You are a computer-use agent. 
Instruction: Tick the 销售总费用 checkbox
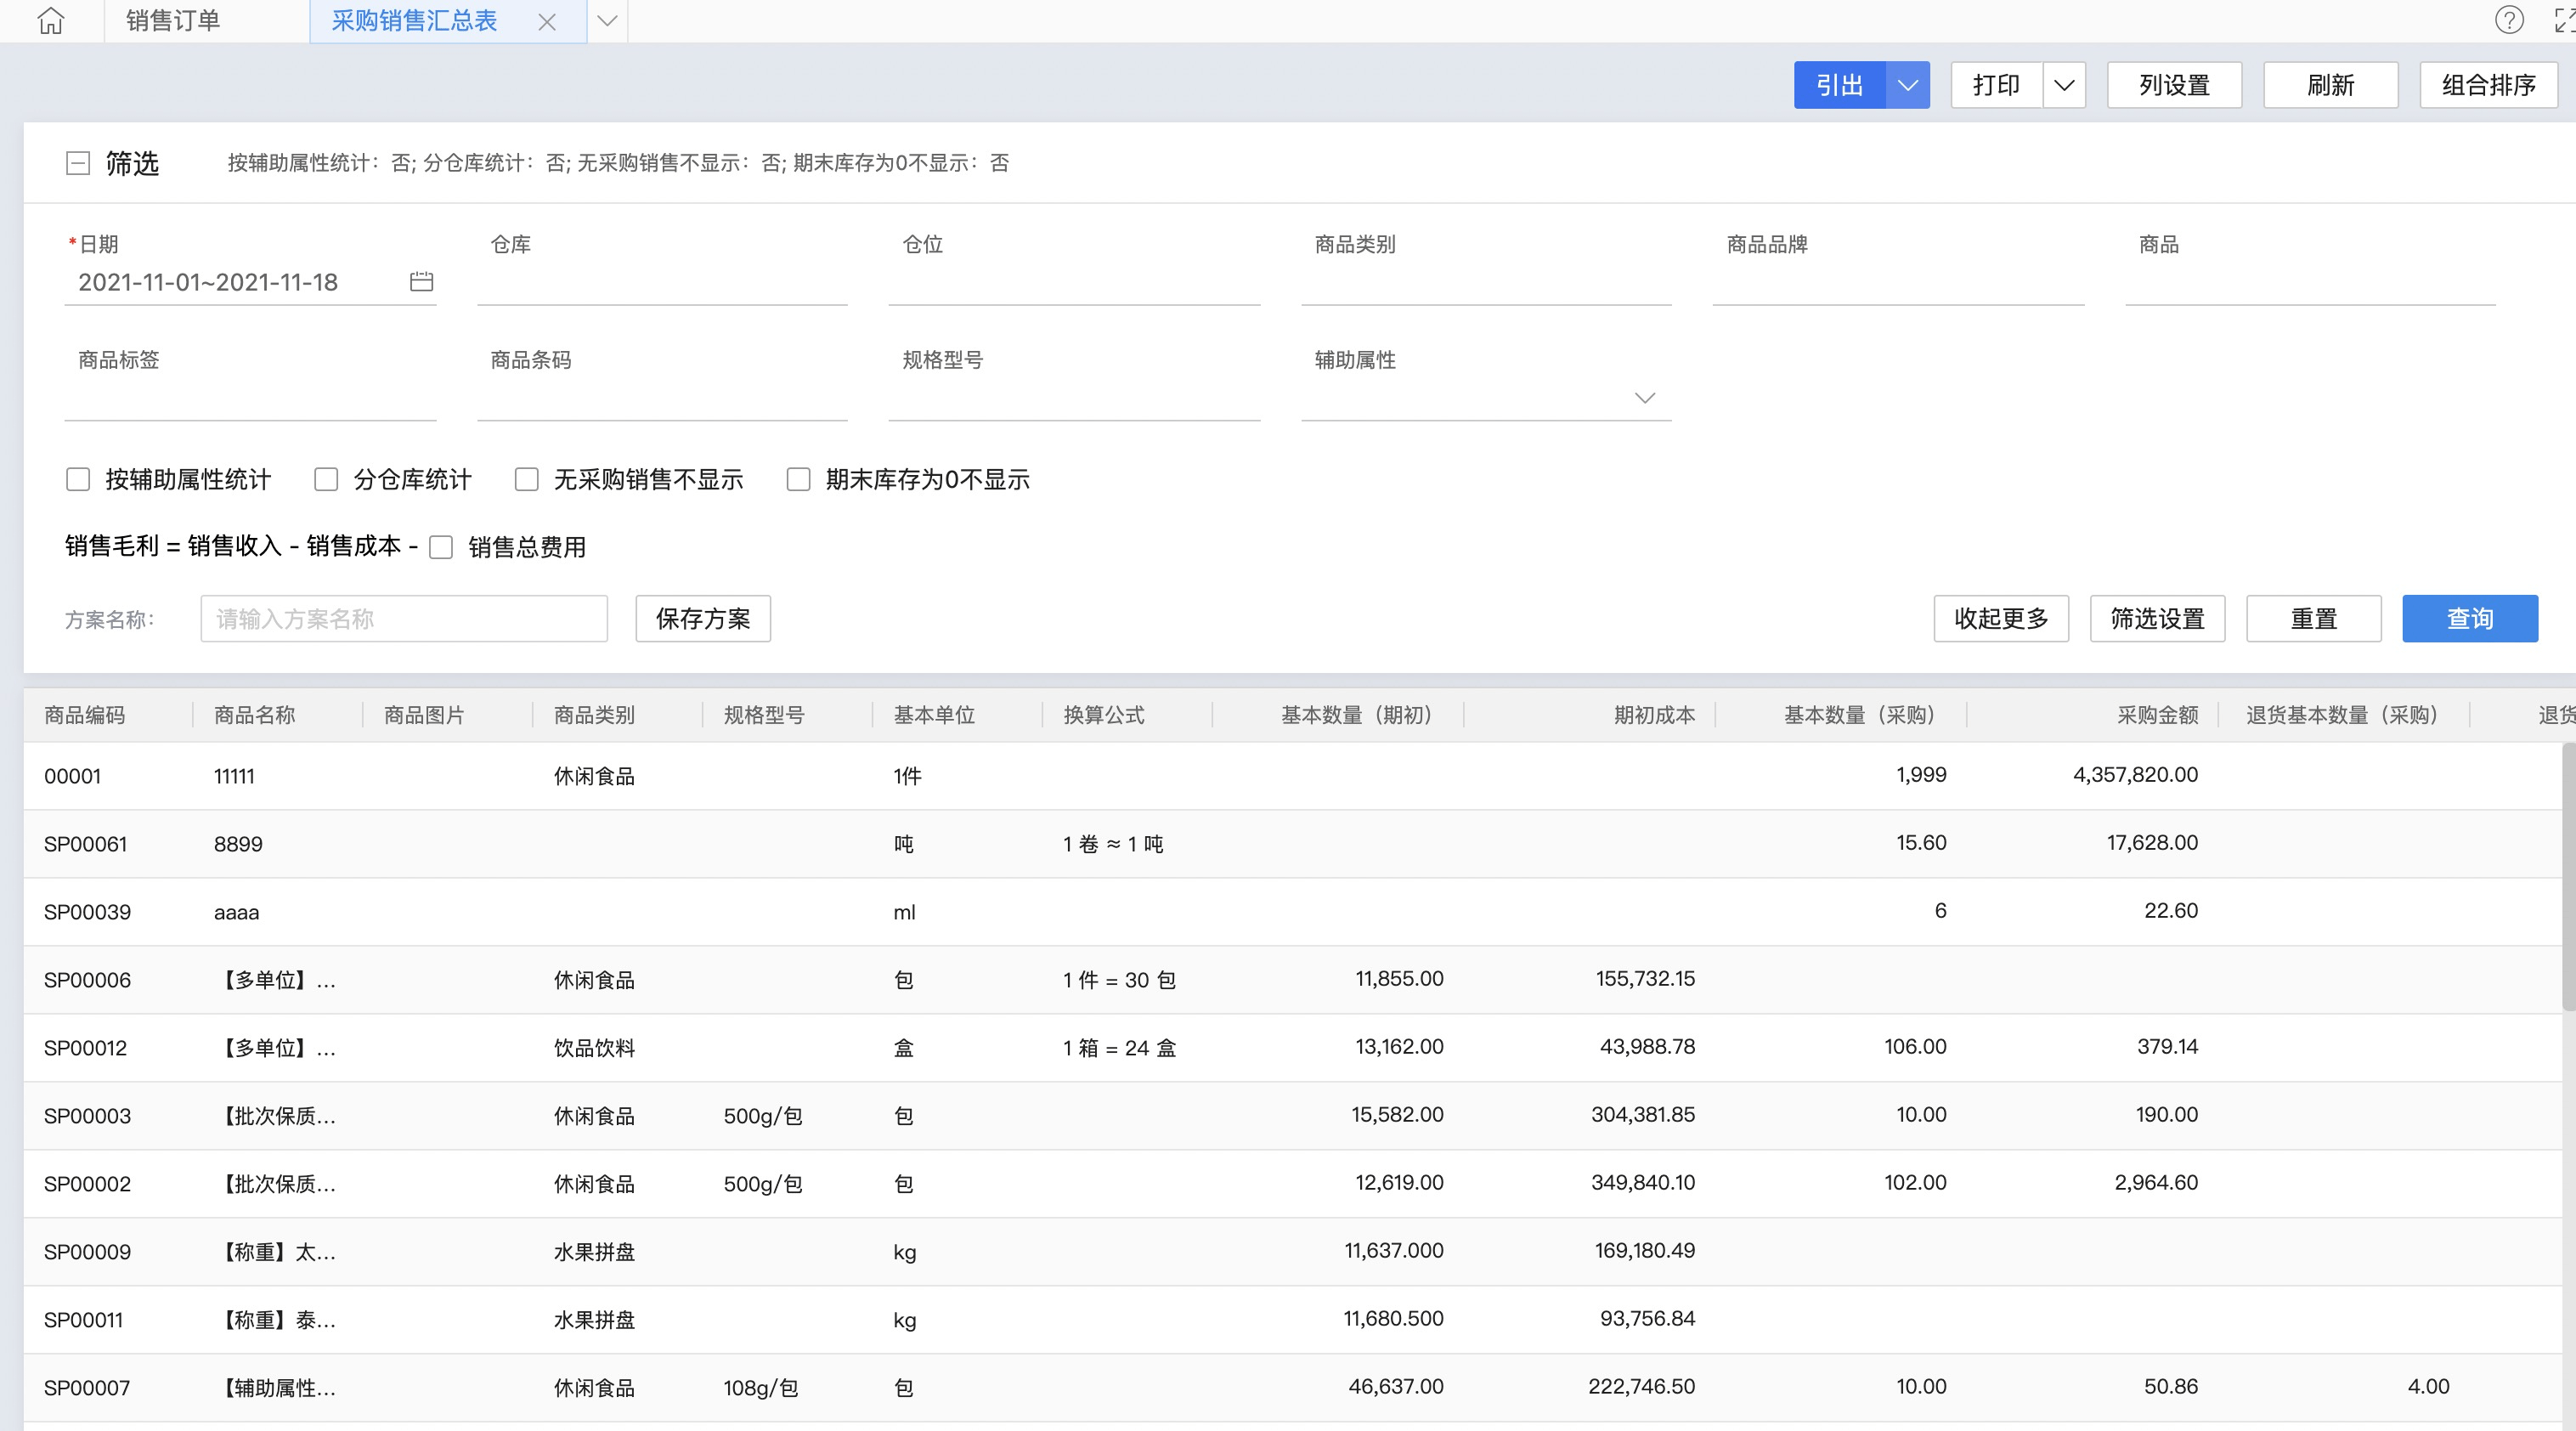coord(441,547)
